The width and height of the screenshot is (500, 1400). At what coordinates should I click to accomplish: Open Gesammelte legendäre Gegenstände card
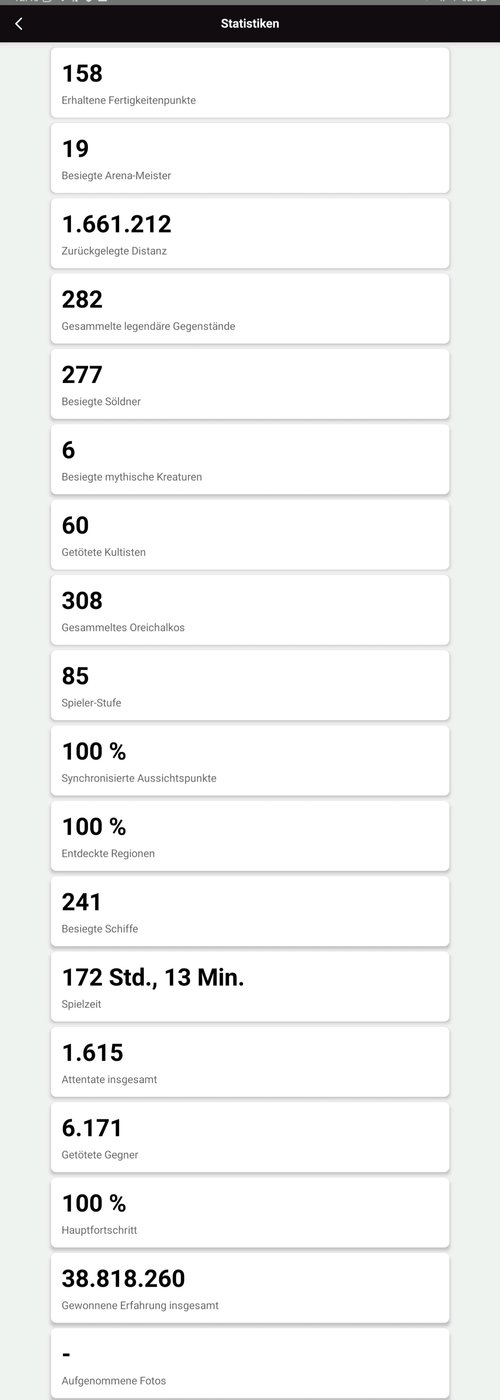250,308
